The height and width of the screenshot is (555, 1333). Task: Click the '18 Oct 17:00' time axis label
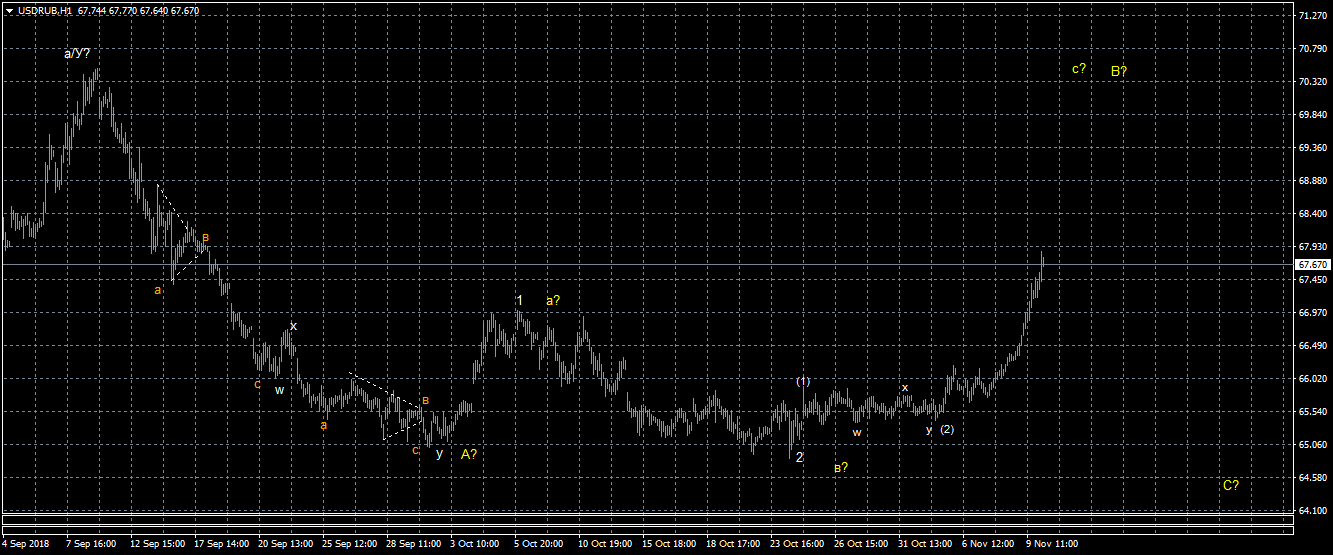pyautogui.click(x=734, y=544)
